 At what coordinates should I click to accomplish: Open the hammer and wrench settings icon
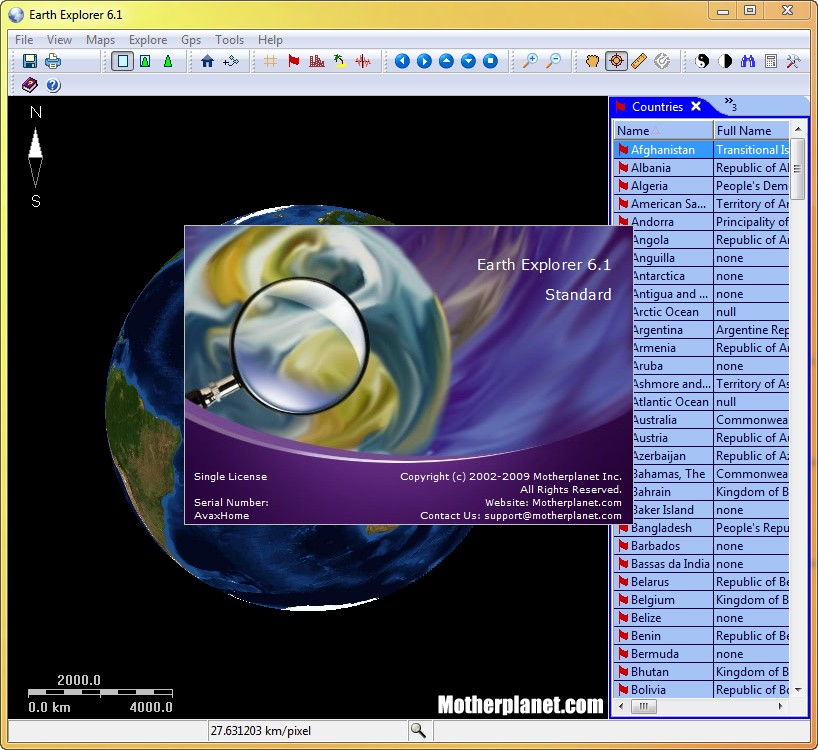(793, 61)
